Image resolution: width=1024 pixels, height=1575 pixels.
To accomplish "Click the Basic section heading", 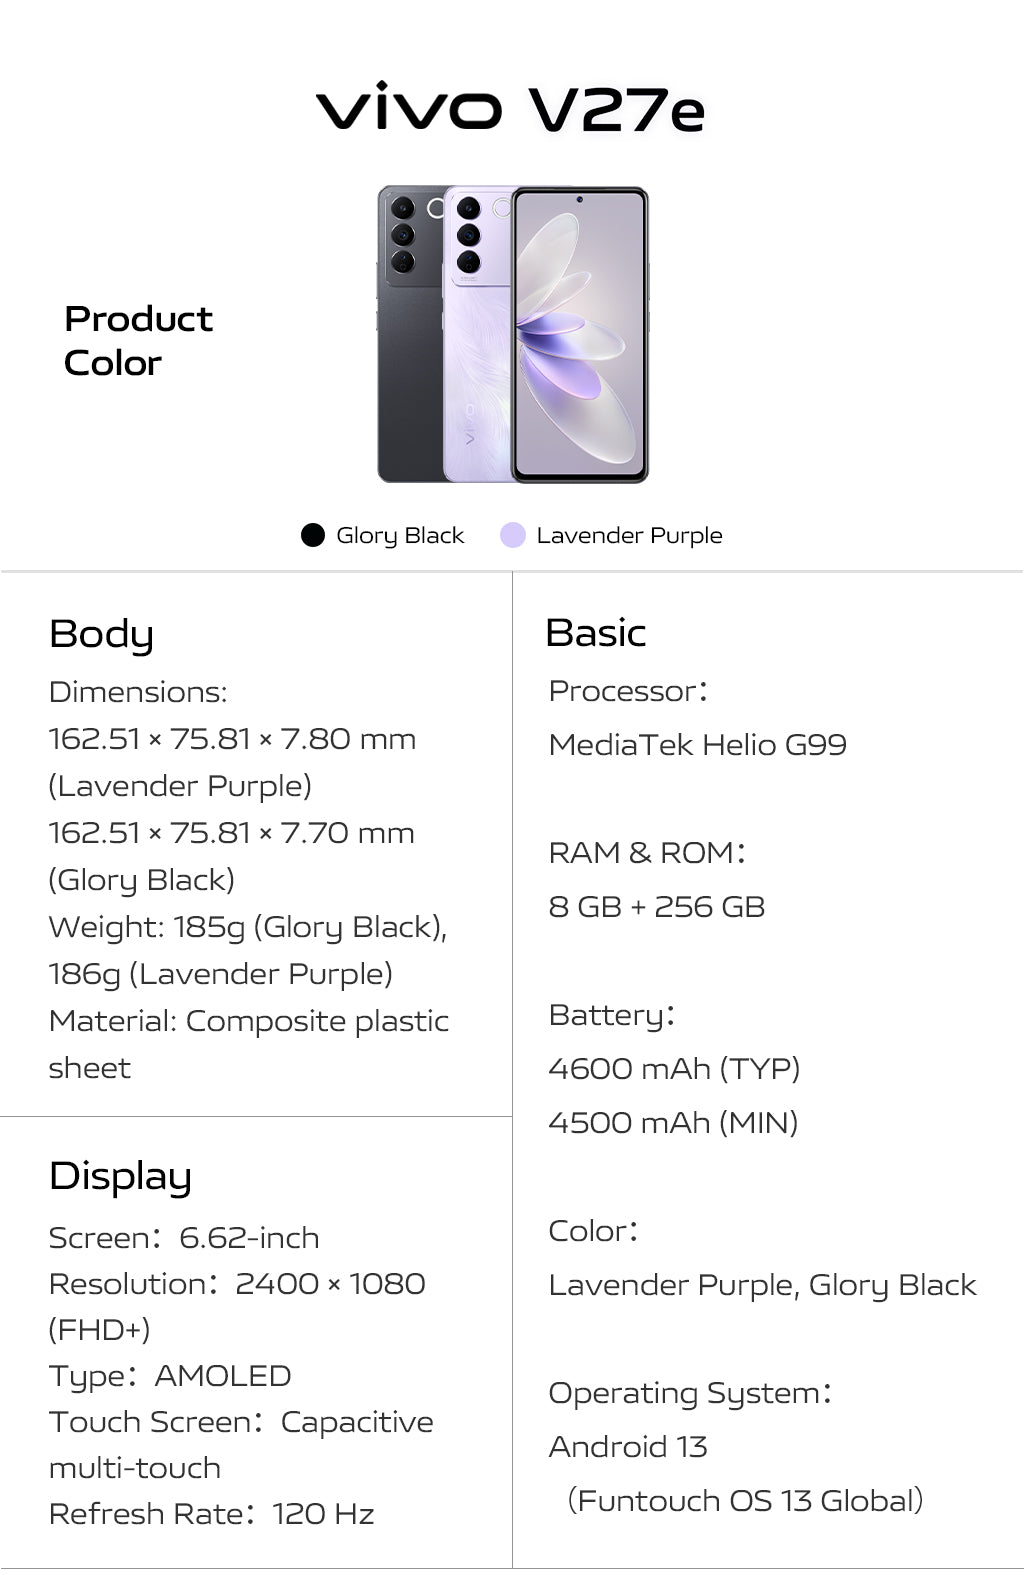I will pos(596,633).
